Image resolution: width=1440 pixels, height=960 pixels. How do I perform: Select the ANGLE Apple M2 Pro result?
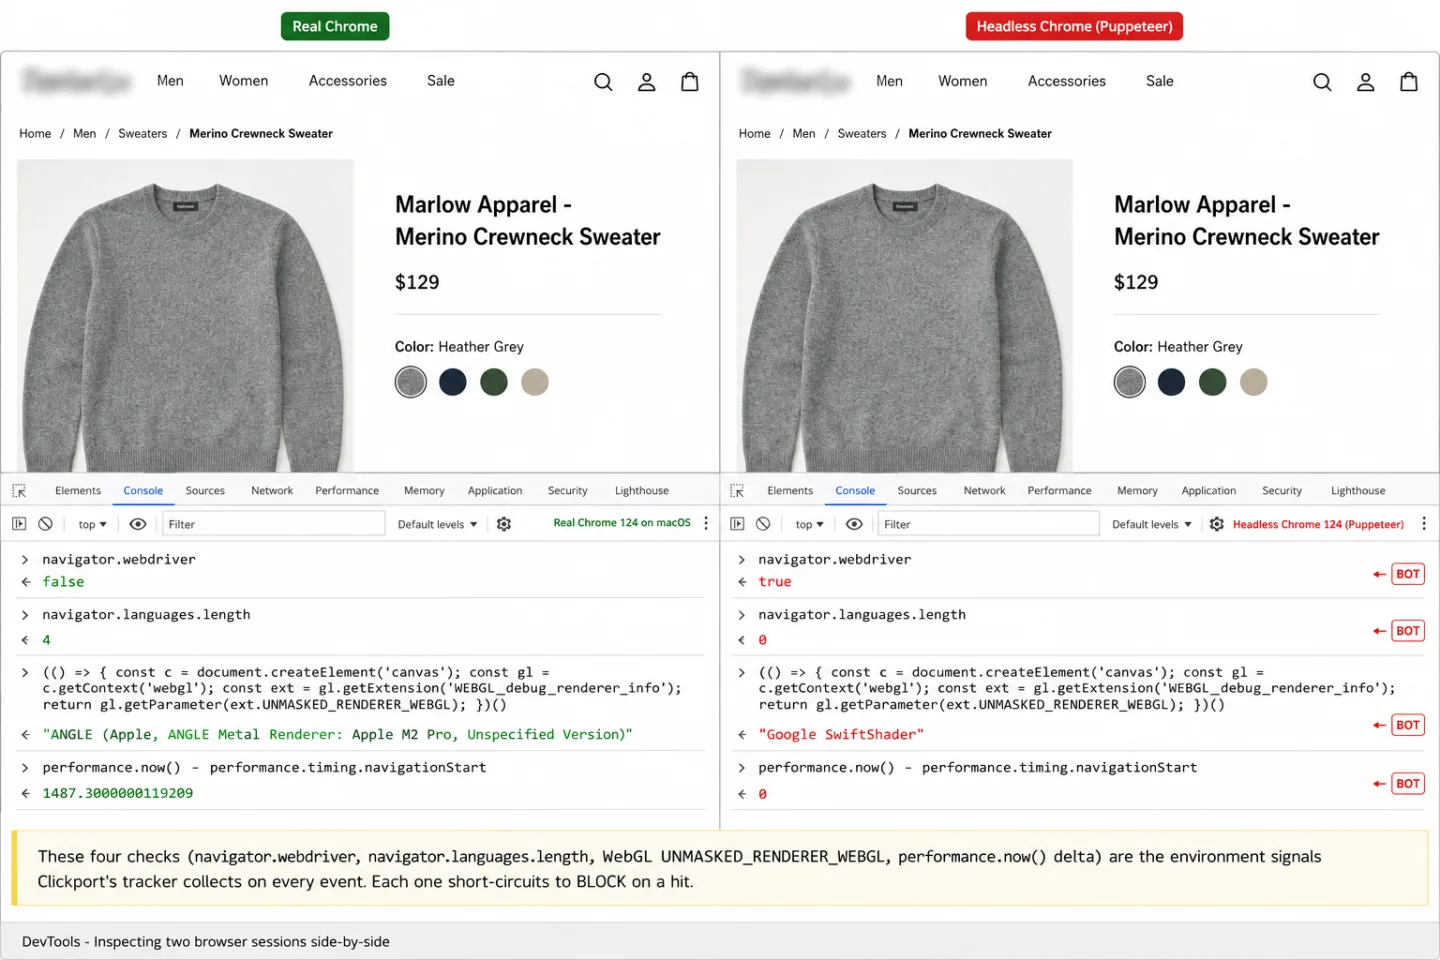tap(337, 735)
